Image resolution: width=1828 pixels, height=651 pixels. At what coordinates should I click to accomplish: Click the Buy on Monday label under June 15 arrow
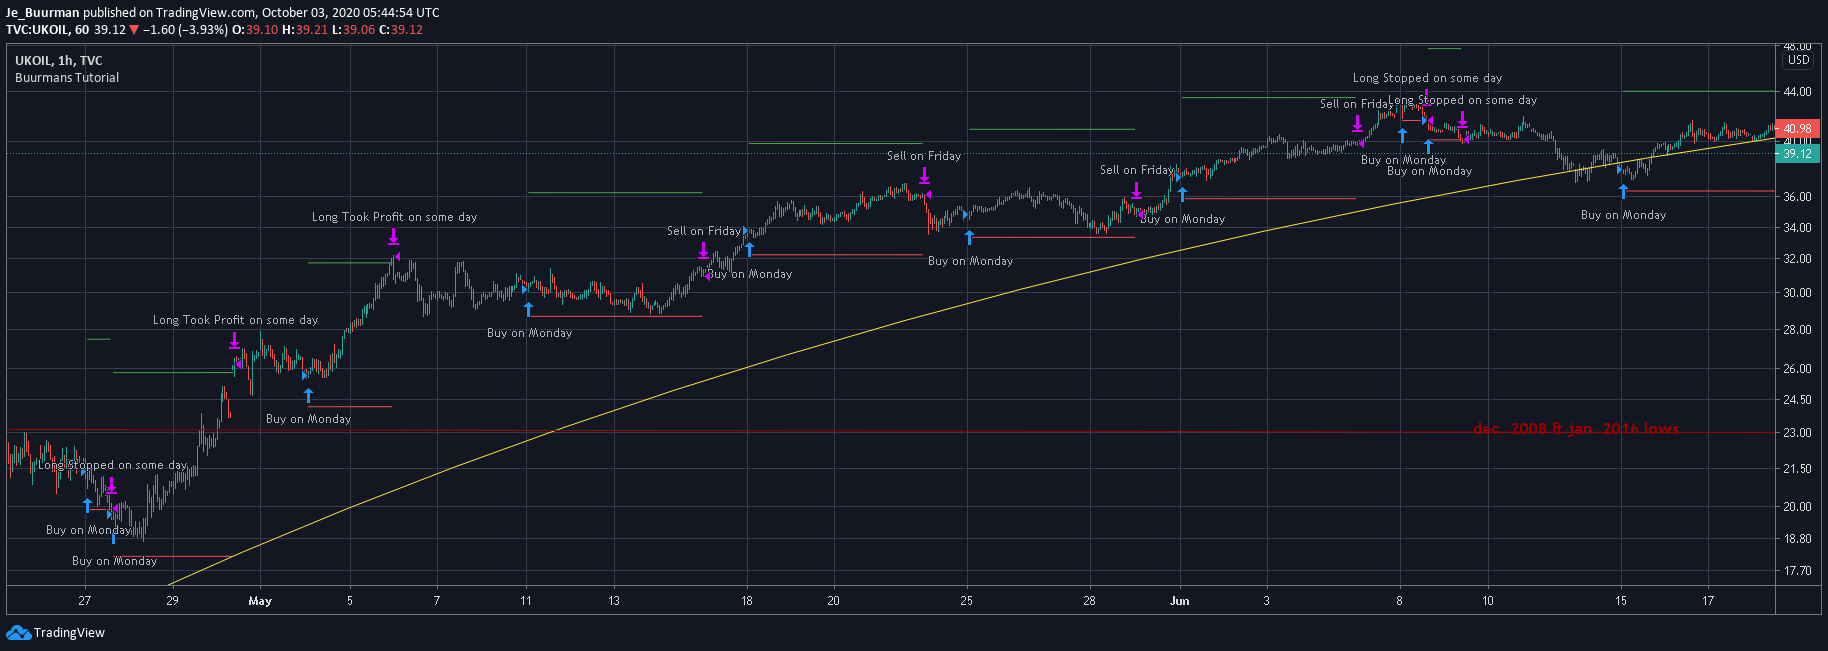point(1623,215)
